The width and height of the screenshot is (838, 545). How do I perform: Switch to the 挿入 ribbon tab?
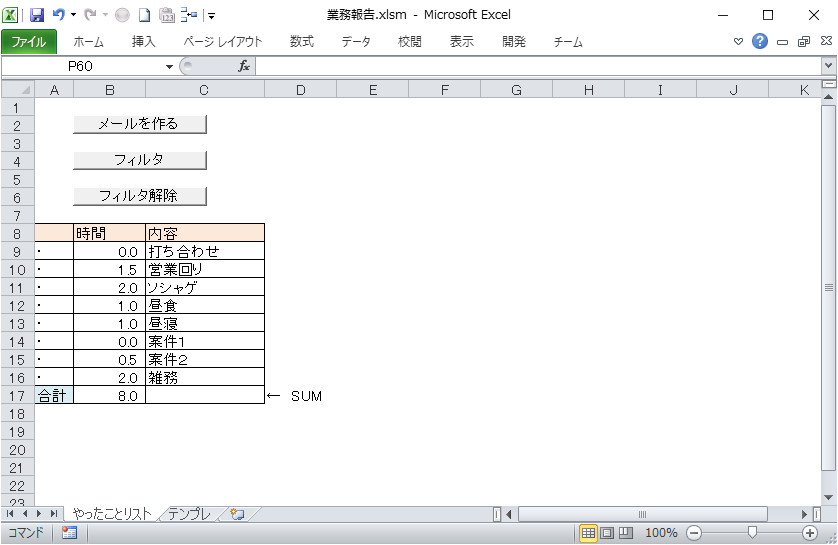click(x=143, y=42)
